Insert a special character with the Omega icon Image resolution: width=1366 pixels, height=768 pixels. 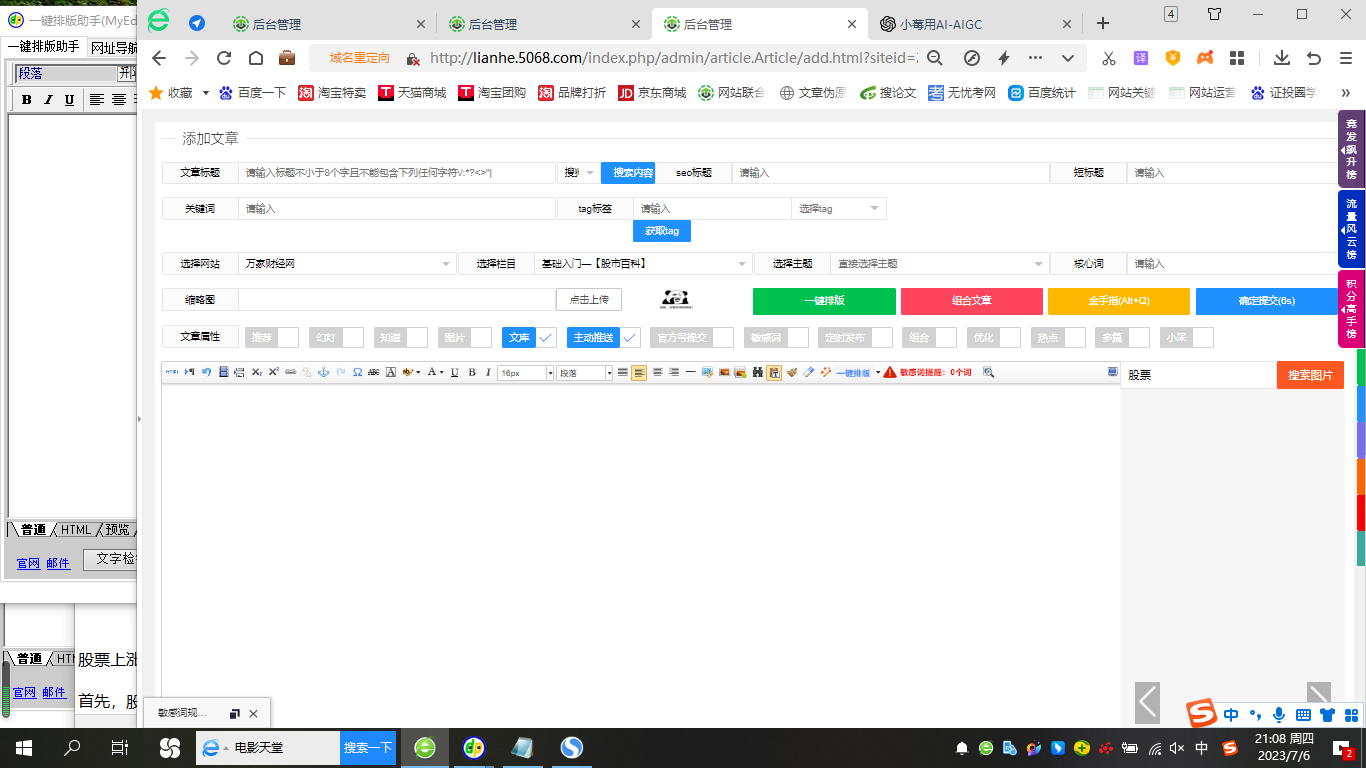(358, 372)
